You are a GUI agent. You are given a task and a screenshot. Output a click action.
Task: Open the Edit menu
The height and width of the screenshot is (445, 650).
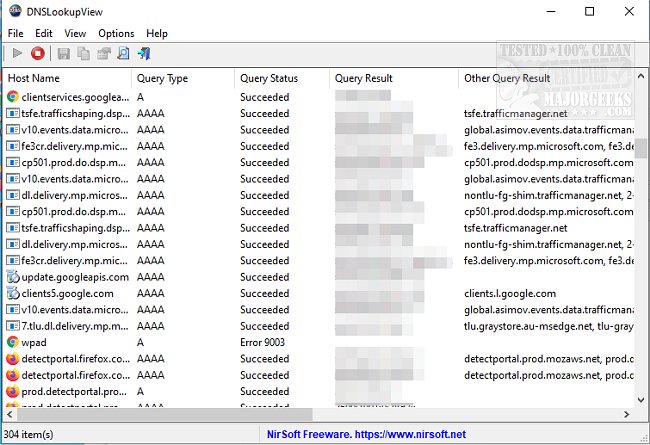[x=44, y=33]
